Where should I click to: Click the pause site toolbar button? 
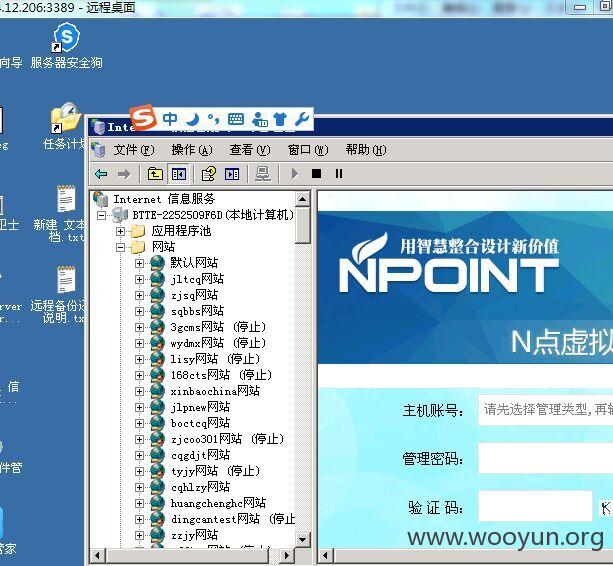[339, 174]
